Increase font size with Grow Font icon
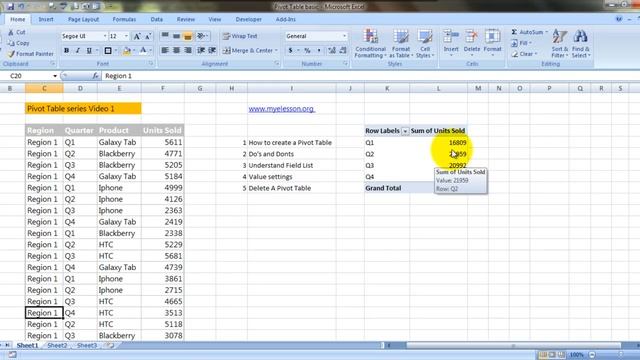The height and width of the screenshot is (360, 640). click(x=137, y=36)
